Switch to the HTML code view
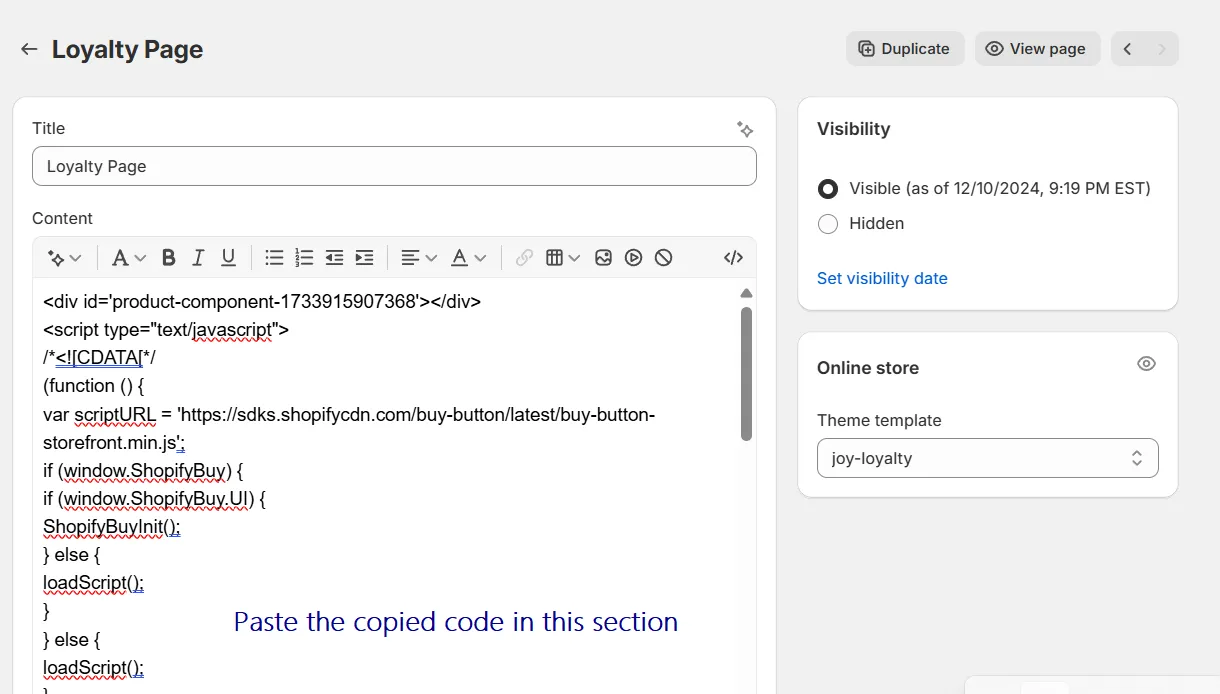The height and width of the screenshot is (694, 1220). coord(733,258)
